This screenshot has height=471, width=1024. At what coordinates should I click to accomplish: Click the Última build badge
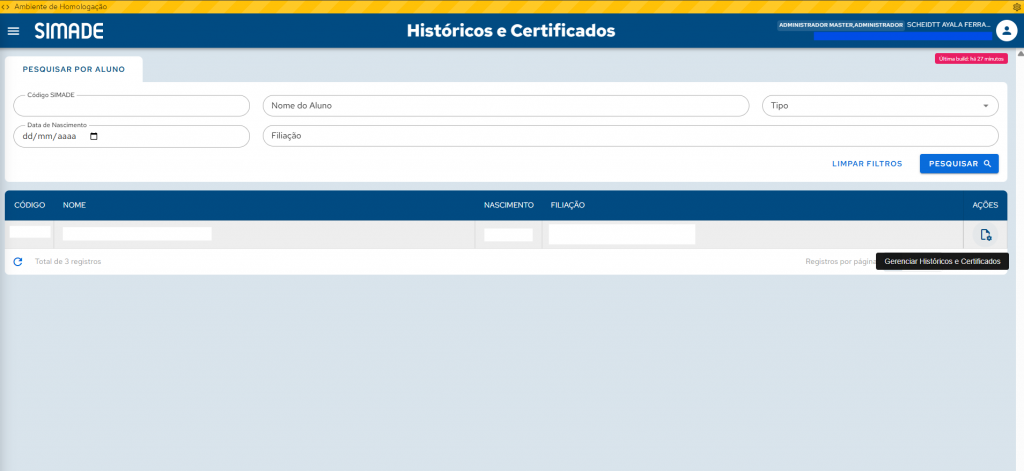970,59
